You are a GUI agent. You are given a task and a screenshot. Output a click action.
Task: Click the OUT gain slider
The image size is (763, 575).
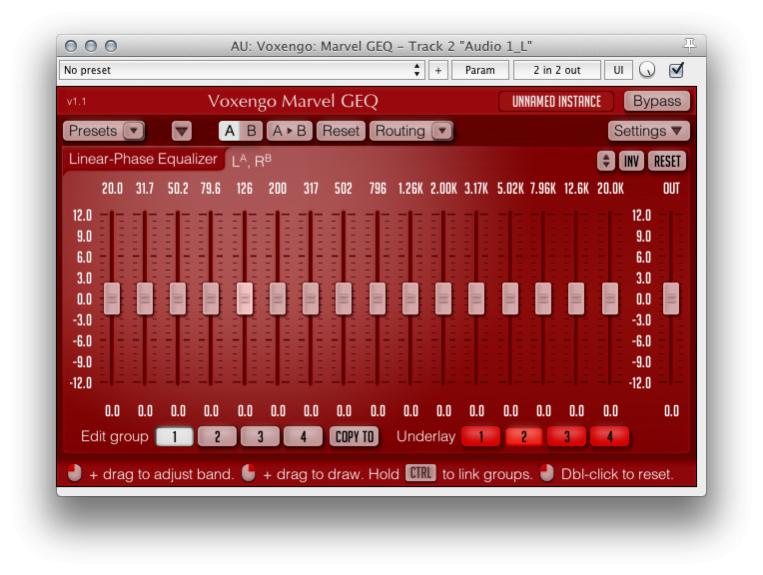coord(671,298)
